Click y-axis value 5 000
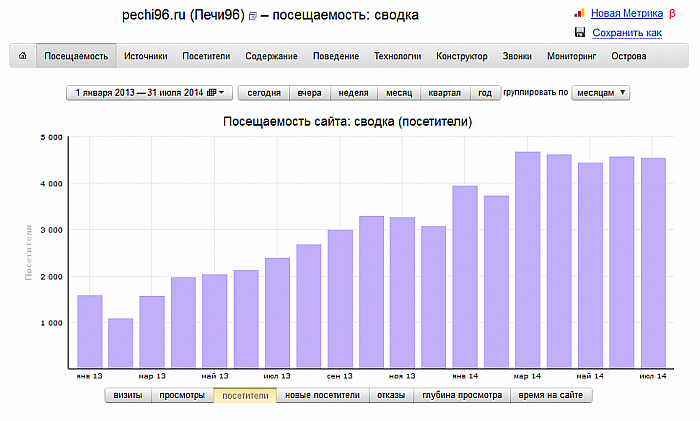700x421 pixels. pyautogui.click(x=52, y=137)
